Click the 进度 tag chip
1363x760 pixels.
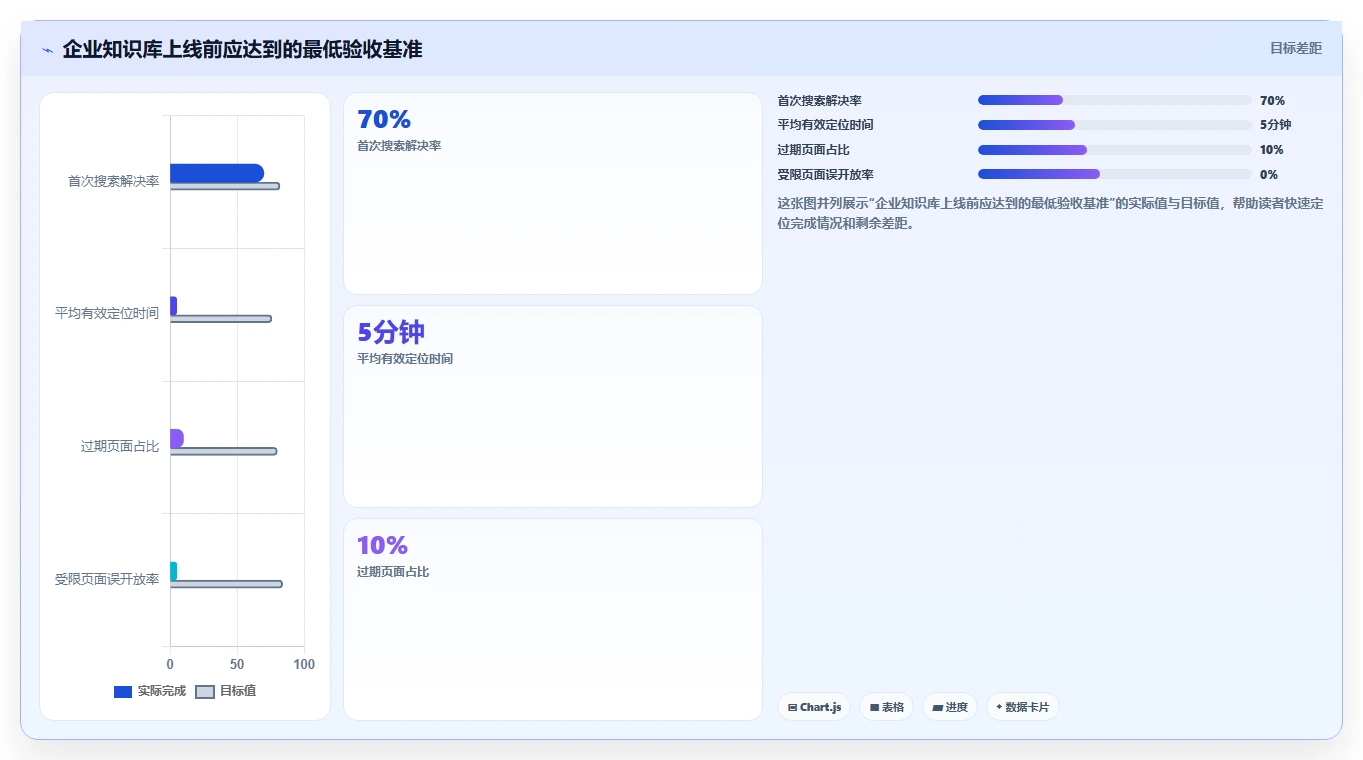[x=949, y=707]
